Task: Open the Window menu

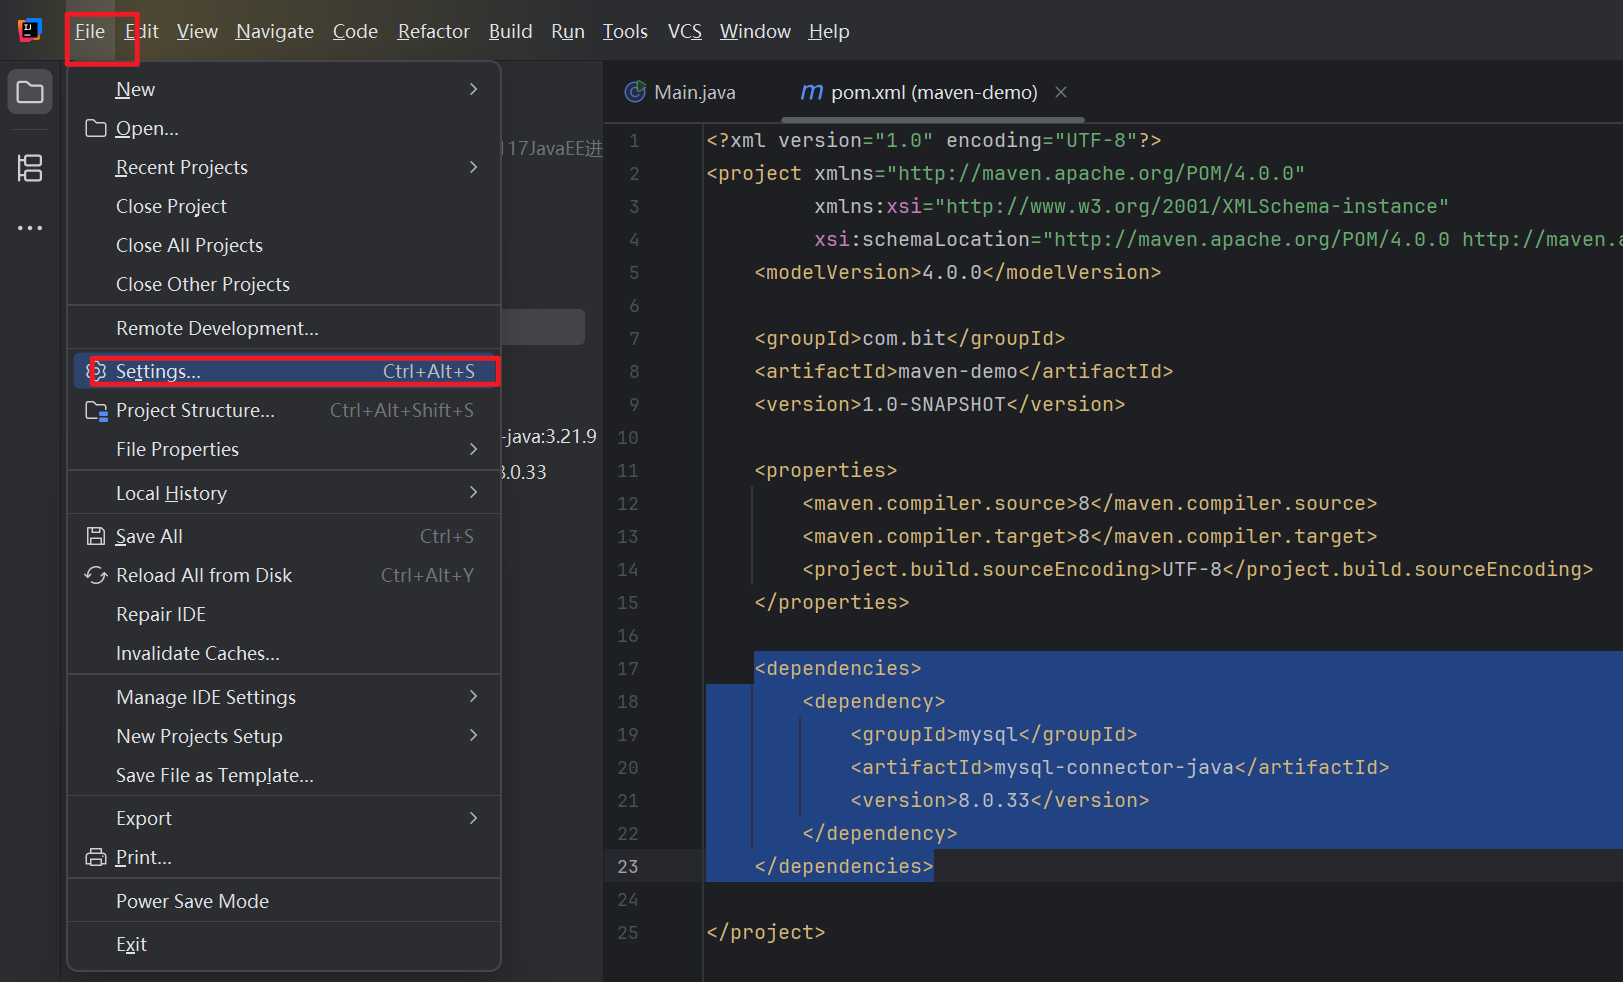Action: pos(755,31)
